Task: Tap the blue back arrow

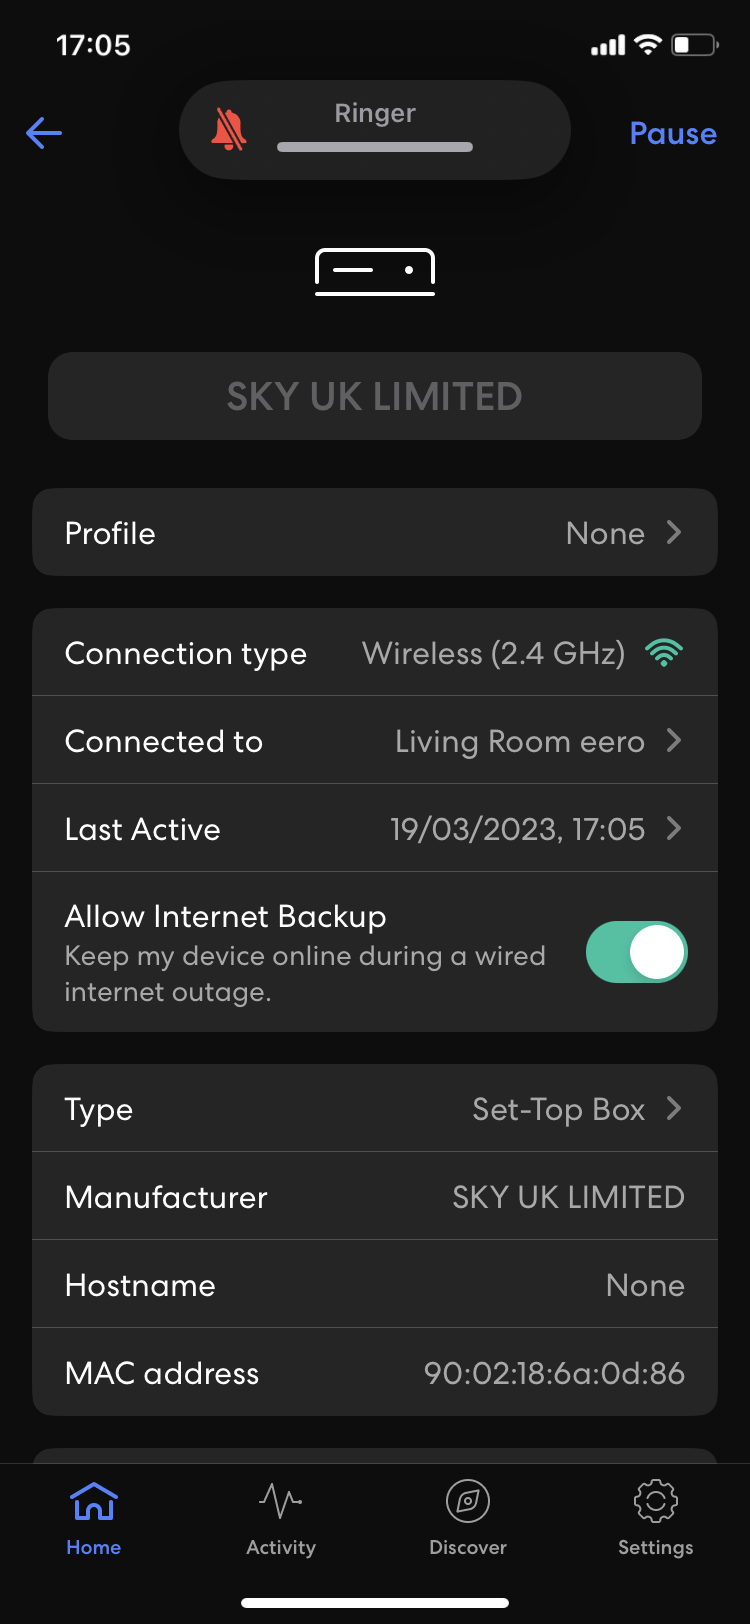Action: coord(44,133)
